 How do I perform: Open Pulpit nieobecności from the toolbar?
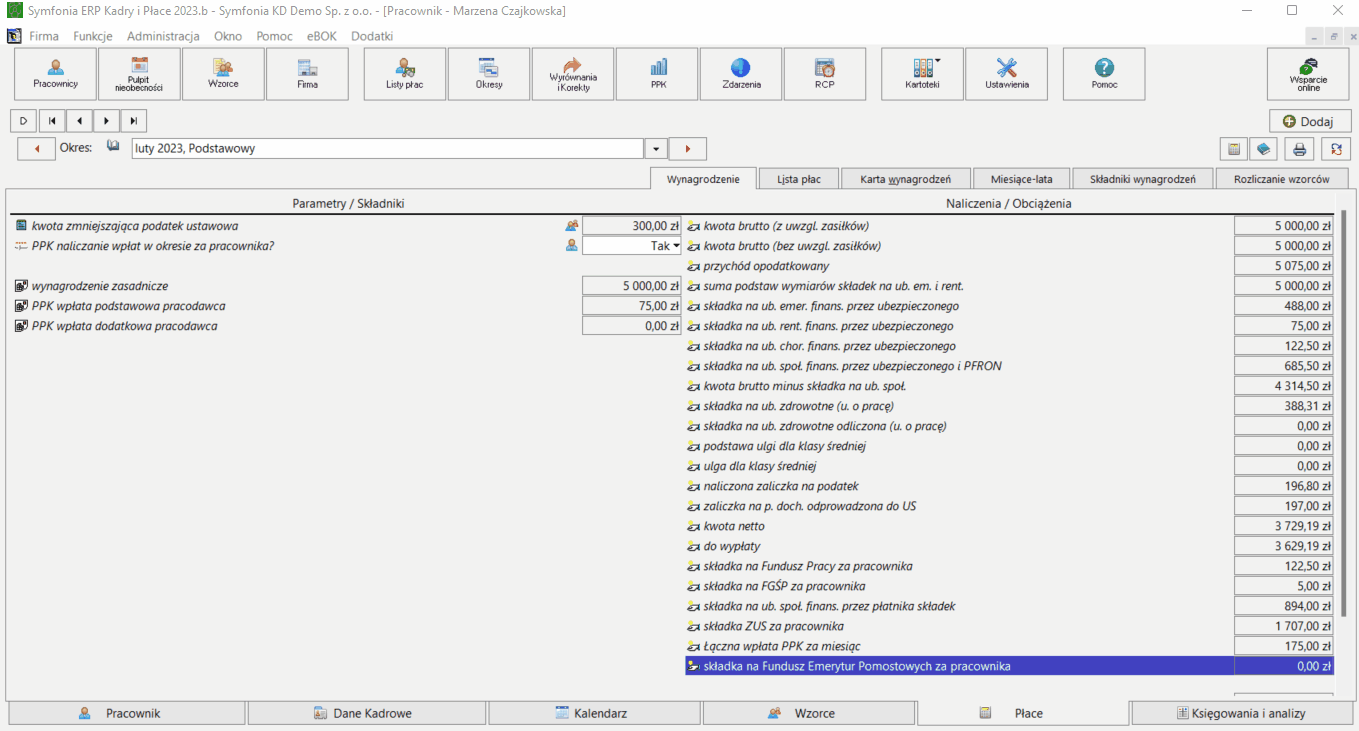pyautogui.click(x=139, y=74)
